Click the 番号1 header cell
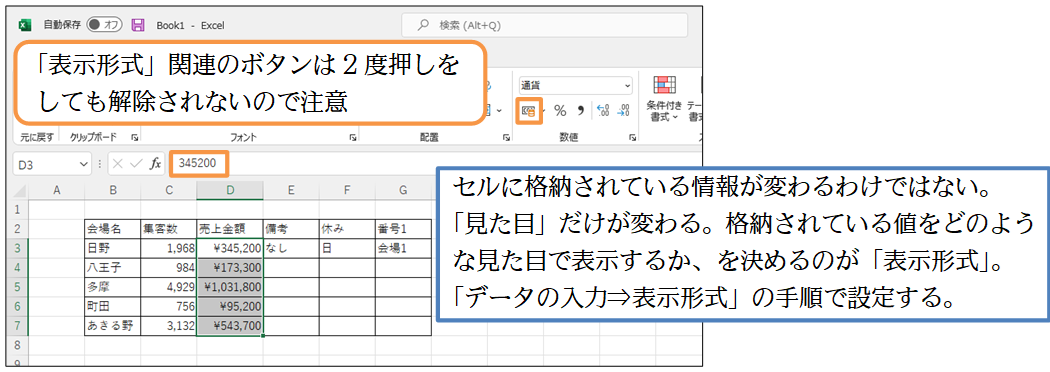This screenshot has width=1050, height=372. pyautogui.click(x=403, y=228)
